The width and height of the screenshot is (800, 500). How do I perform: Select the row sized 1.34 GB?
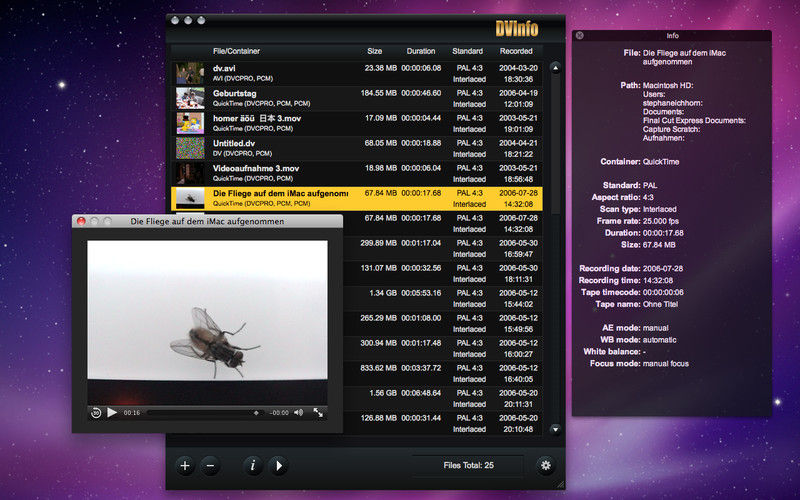tap(442, 298)
